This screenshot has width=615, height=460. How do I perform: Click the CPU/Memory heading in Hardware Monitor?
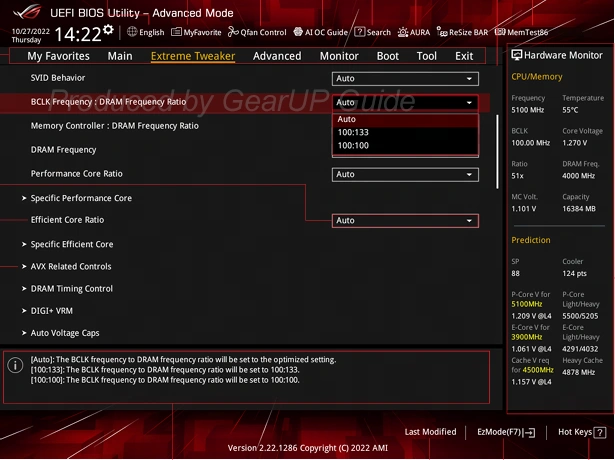coord(537,77)
